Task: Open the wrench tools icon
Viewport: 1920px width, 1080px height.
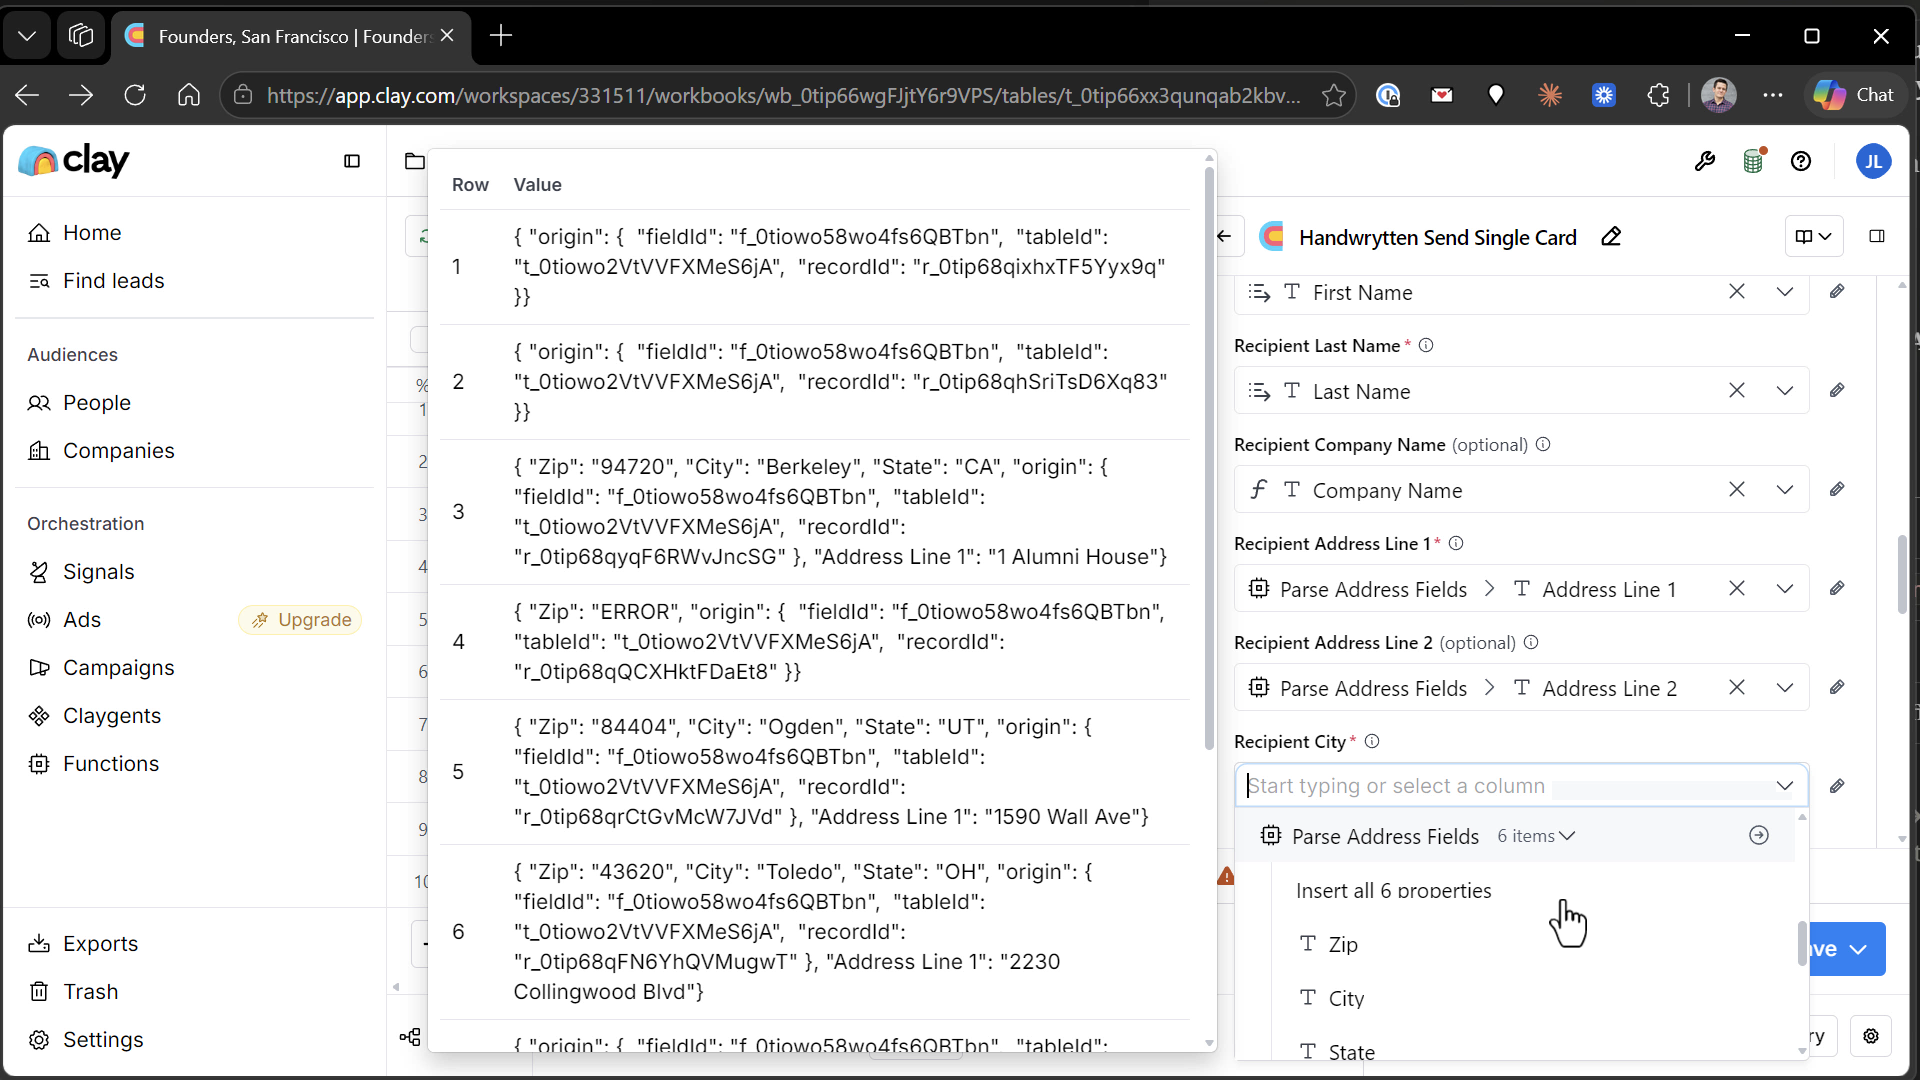Action: tap(1705, 161)
